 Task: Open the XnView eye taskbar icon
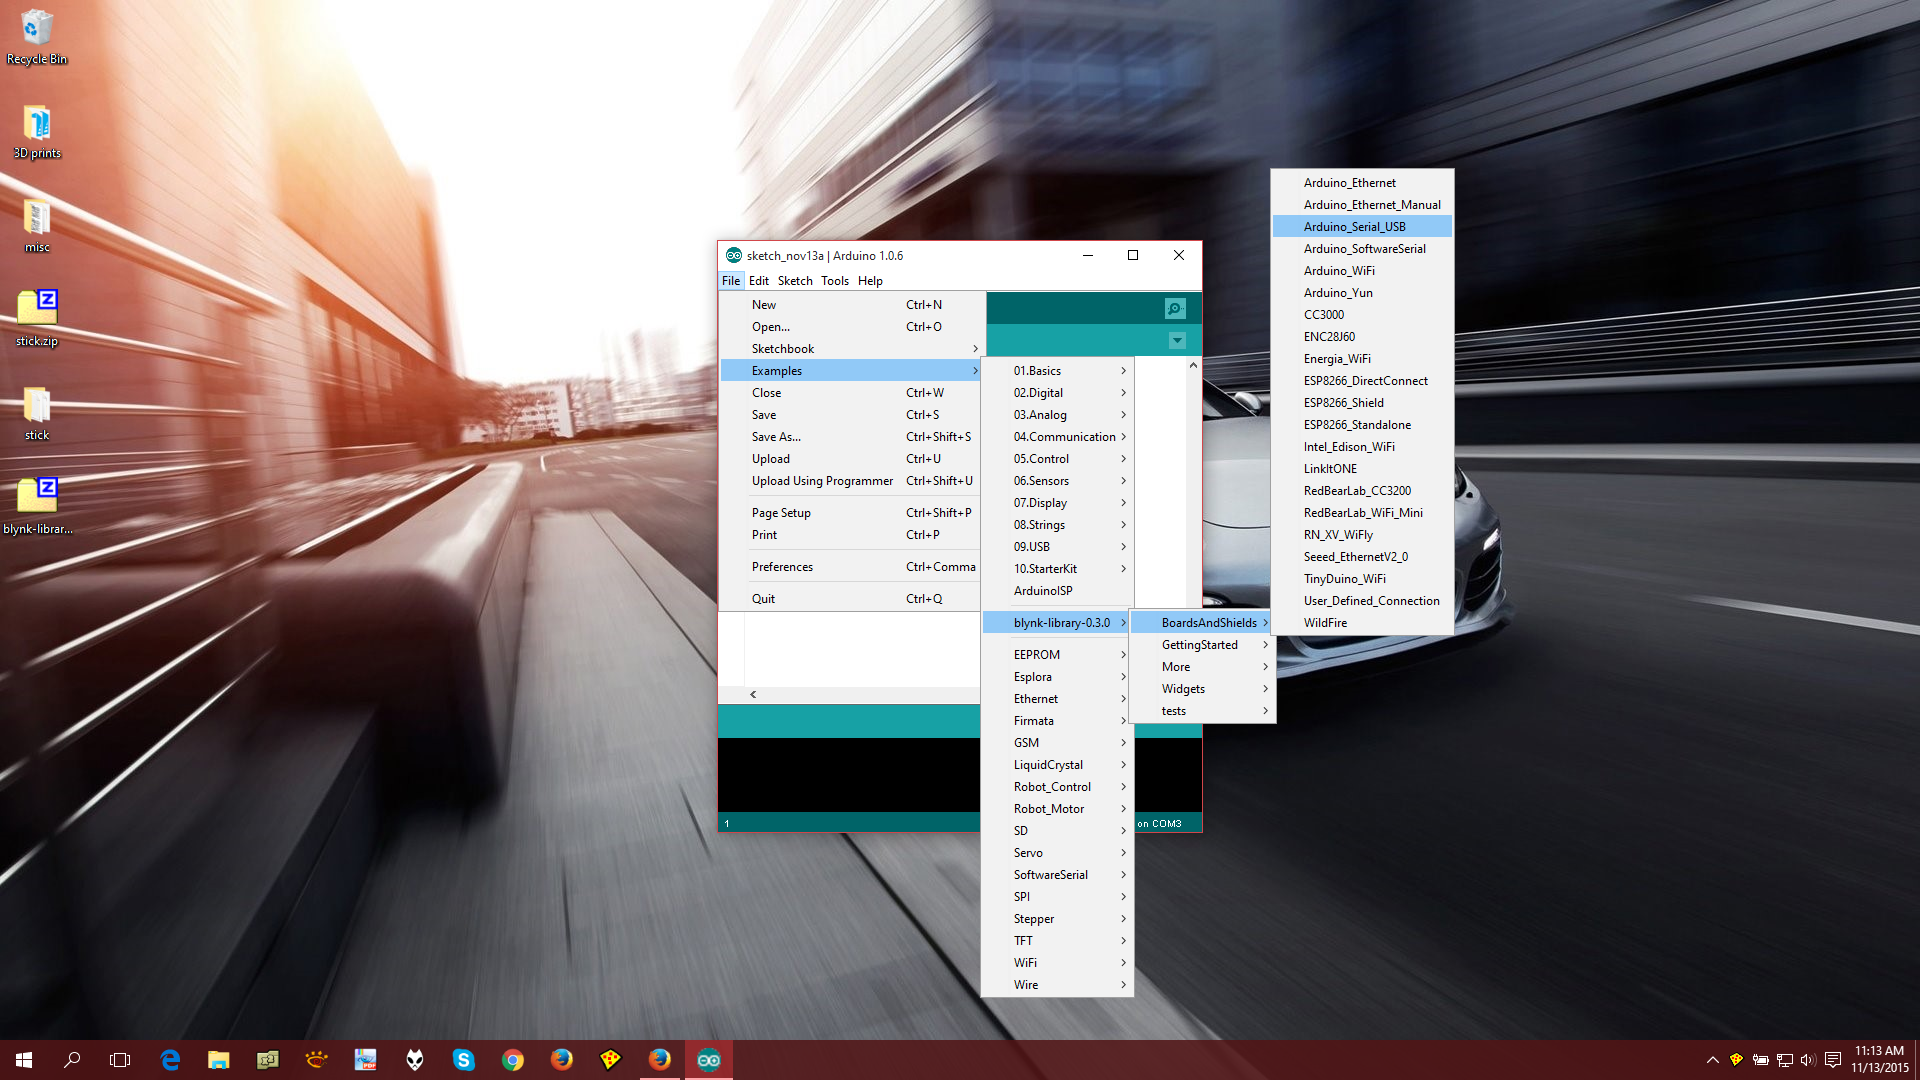(x=316, y=1060)
